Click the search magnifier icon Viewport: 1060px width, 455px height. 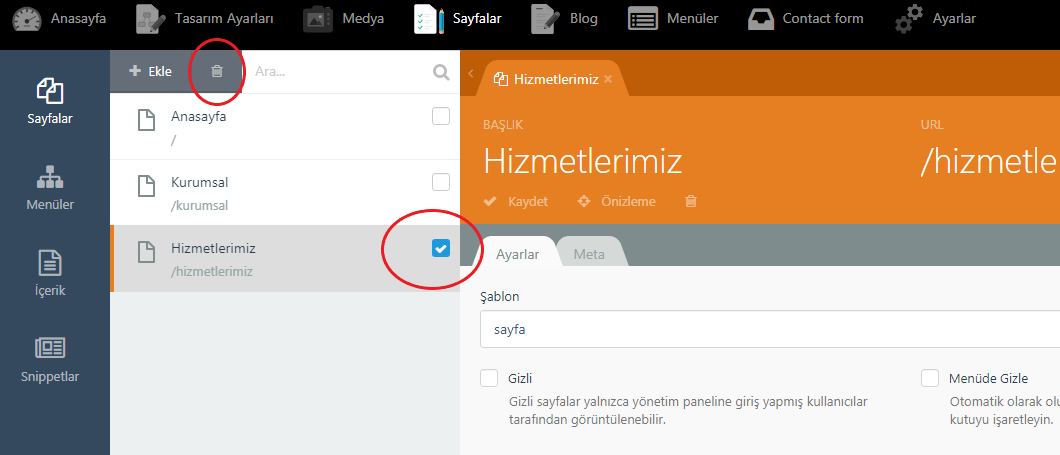click(441, 72)
